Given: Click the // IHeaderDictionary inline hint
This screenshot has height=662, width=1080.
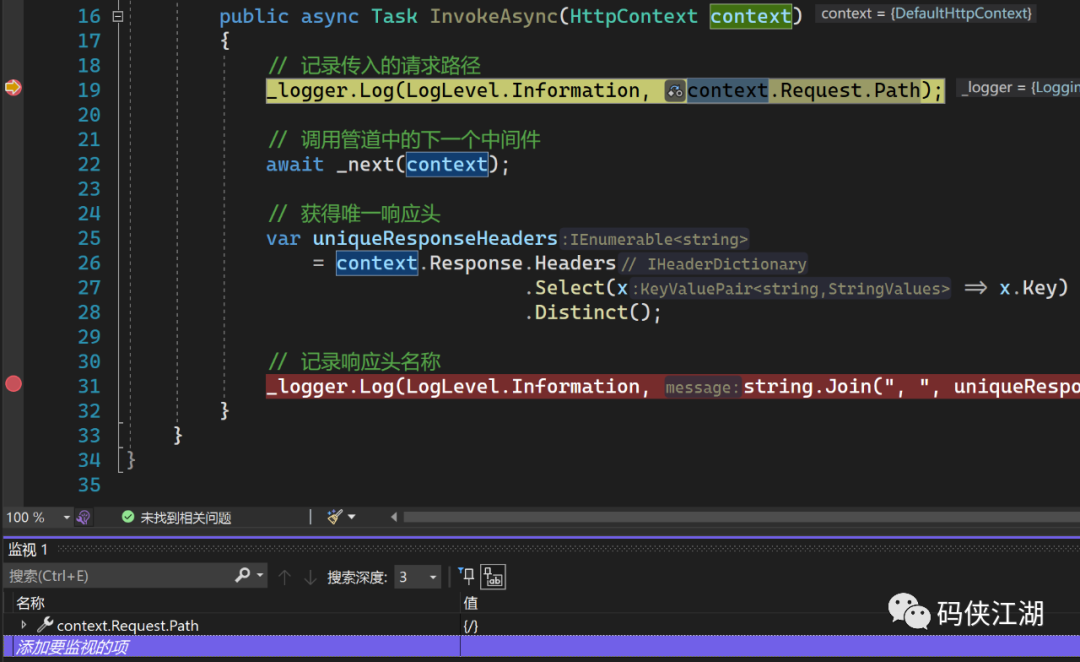Looking at the screenshot, I should (713, 264).
